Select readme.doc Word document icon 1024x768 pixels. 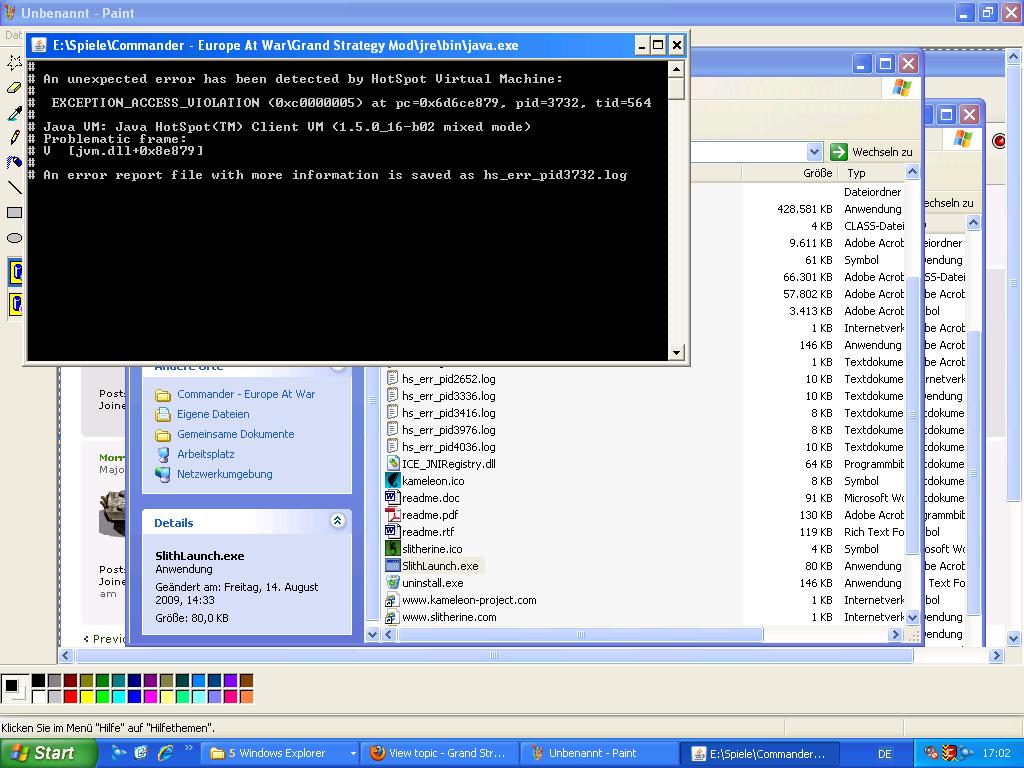pyautogui.click(x=392, y=498)
